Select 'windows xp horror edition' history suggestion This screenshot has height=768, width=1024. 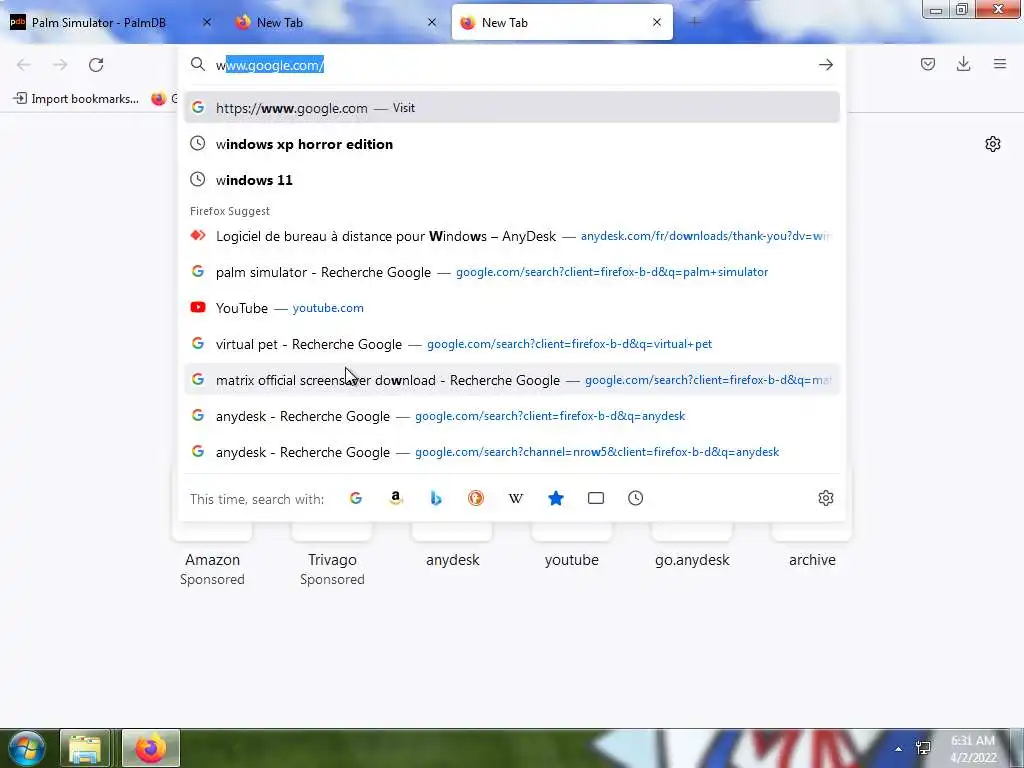[x=512, y=144]
